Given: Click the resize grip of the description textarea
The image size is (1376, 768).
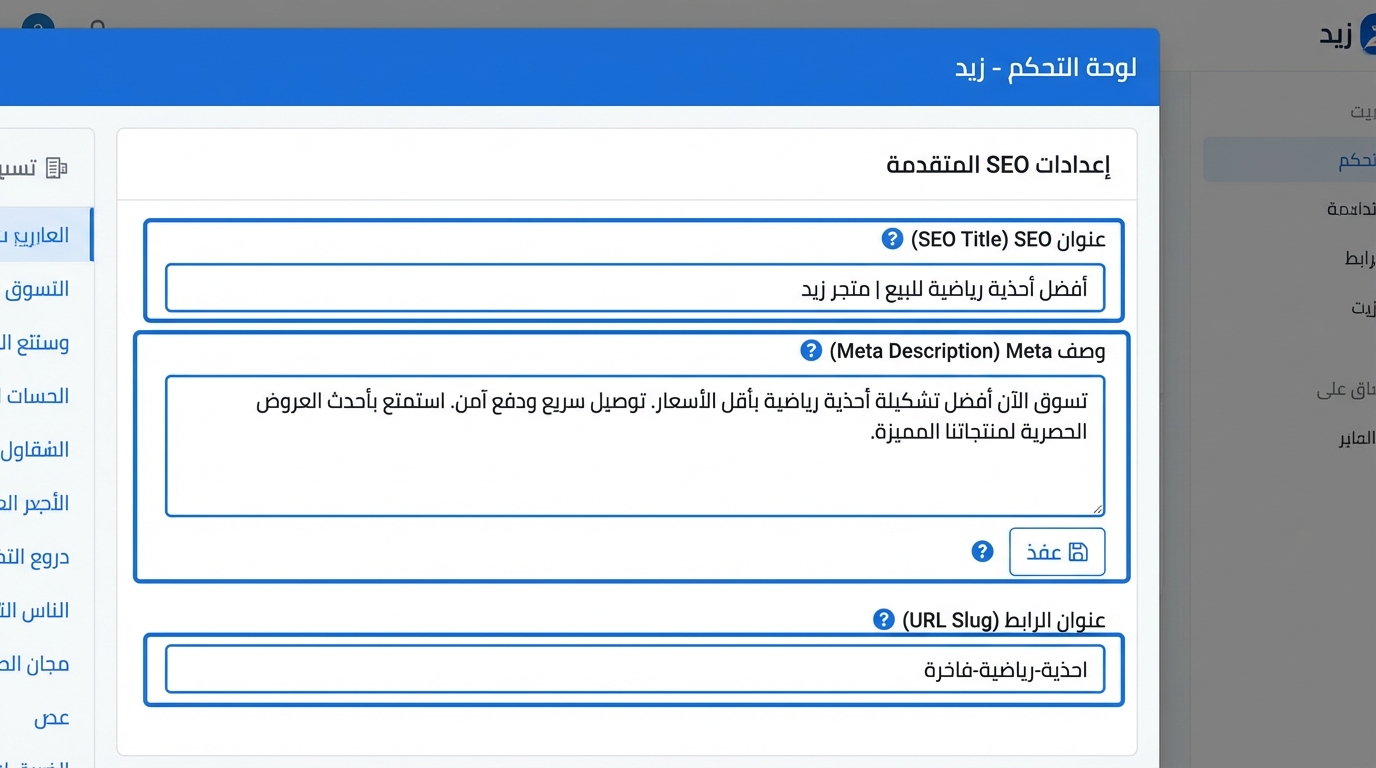Looking at the screenshot, I should coord(1096,508).
